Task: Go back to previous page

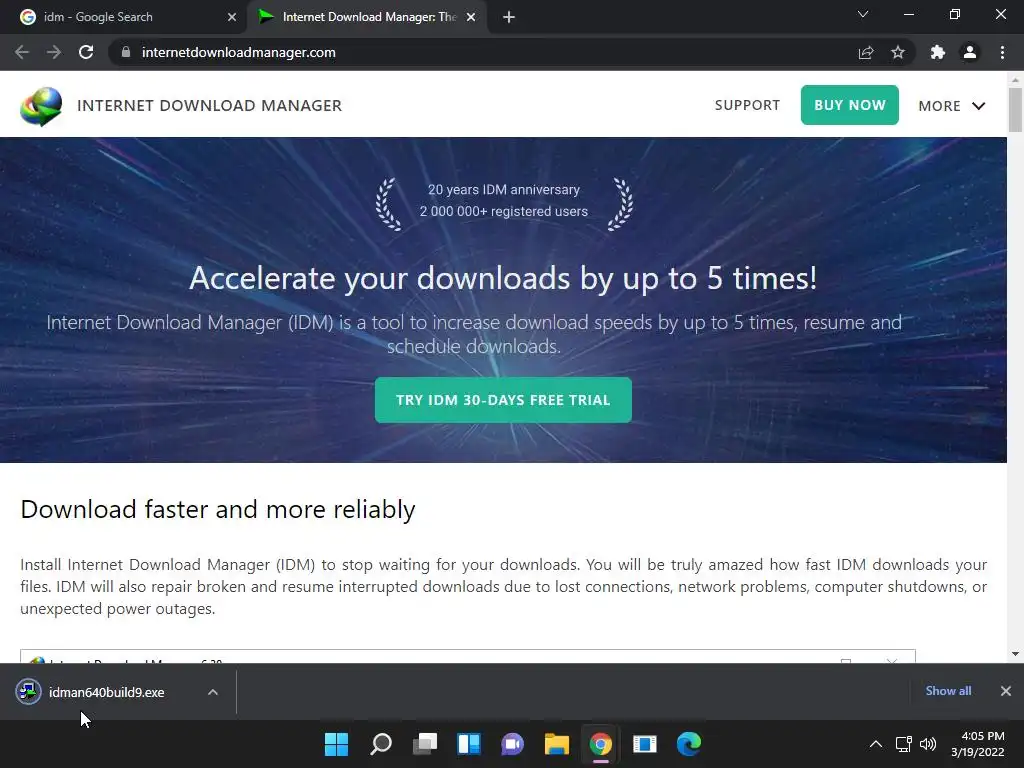Action: pos(22,52)
